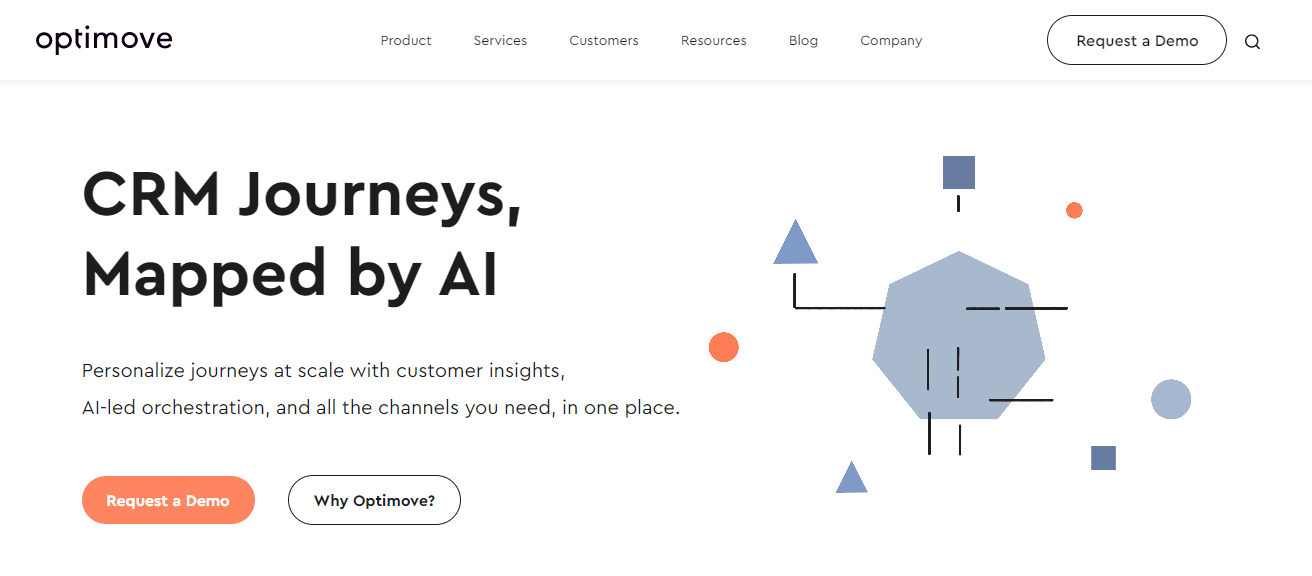The height and width of the screenshot is (576, 1312).
Task: Click the Why Optimove? button
Action: coord(374,500)
